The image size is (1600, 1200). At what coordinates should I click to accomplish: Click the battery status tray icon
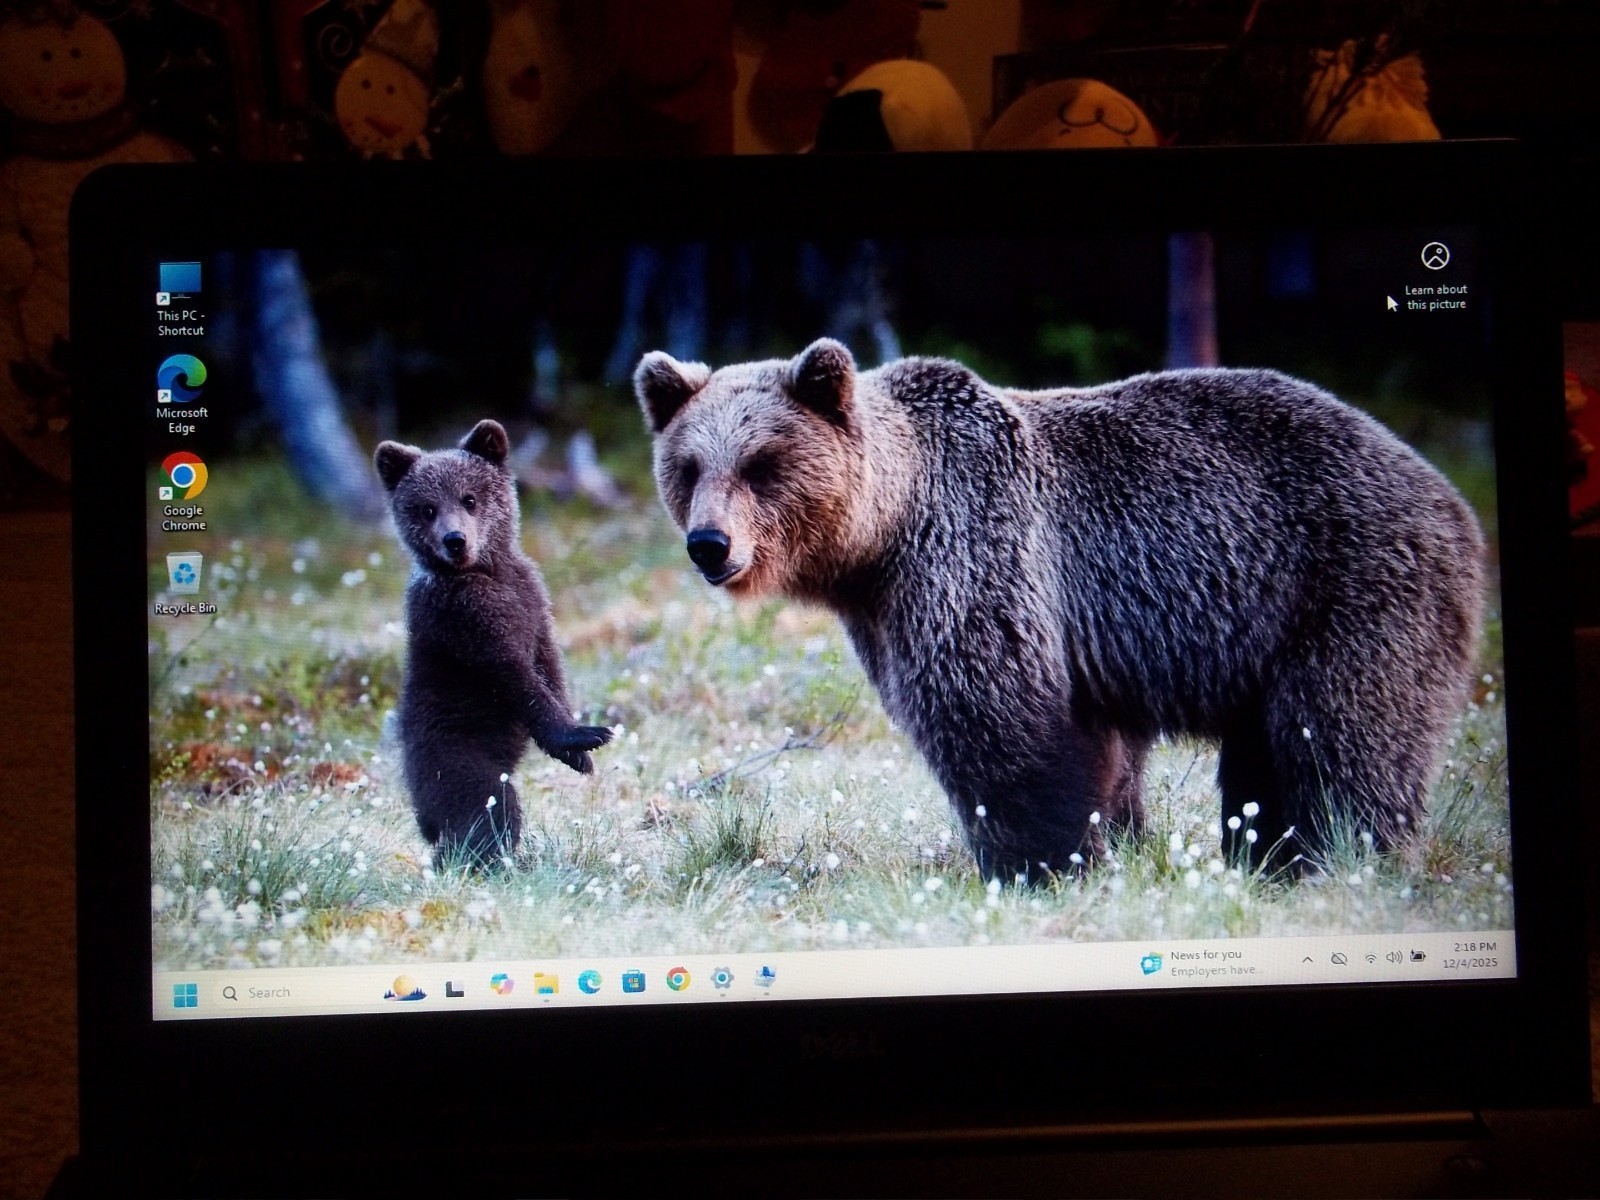[x=1418, y=956]
